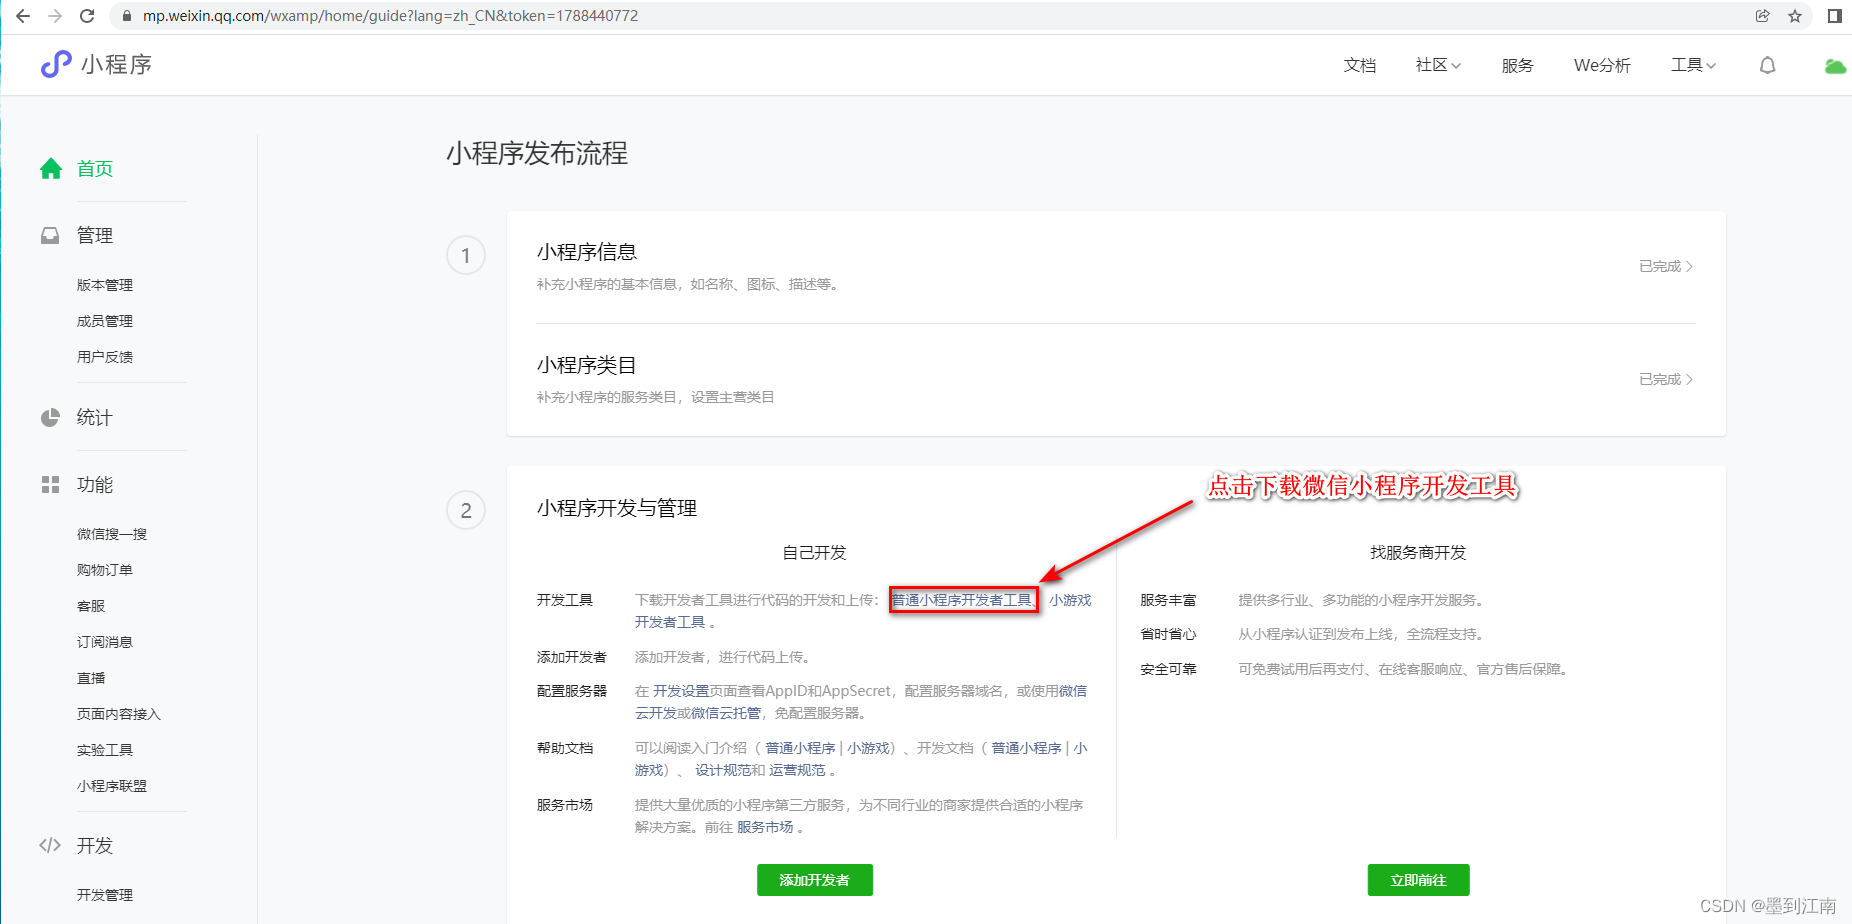Click the browser back arrow

tap(23, 16)
